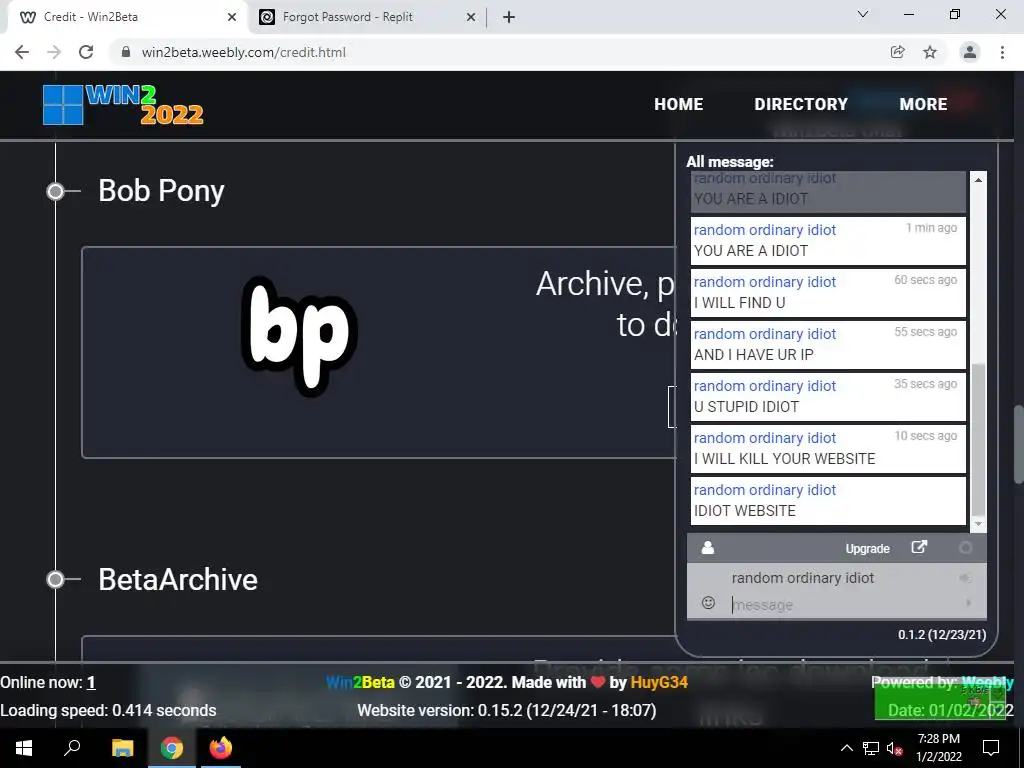Click Website version 0.15.2 text
The height and width of the screenshot is (768, 1024).
[507, 711]
